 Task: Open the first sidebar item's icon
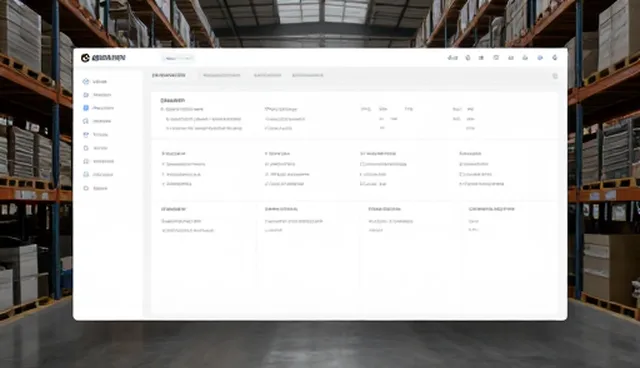(x=86, y=82)
